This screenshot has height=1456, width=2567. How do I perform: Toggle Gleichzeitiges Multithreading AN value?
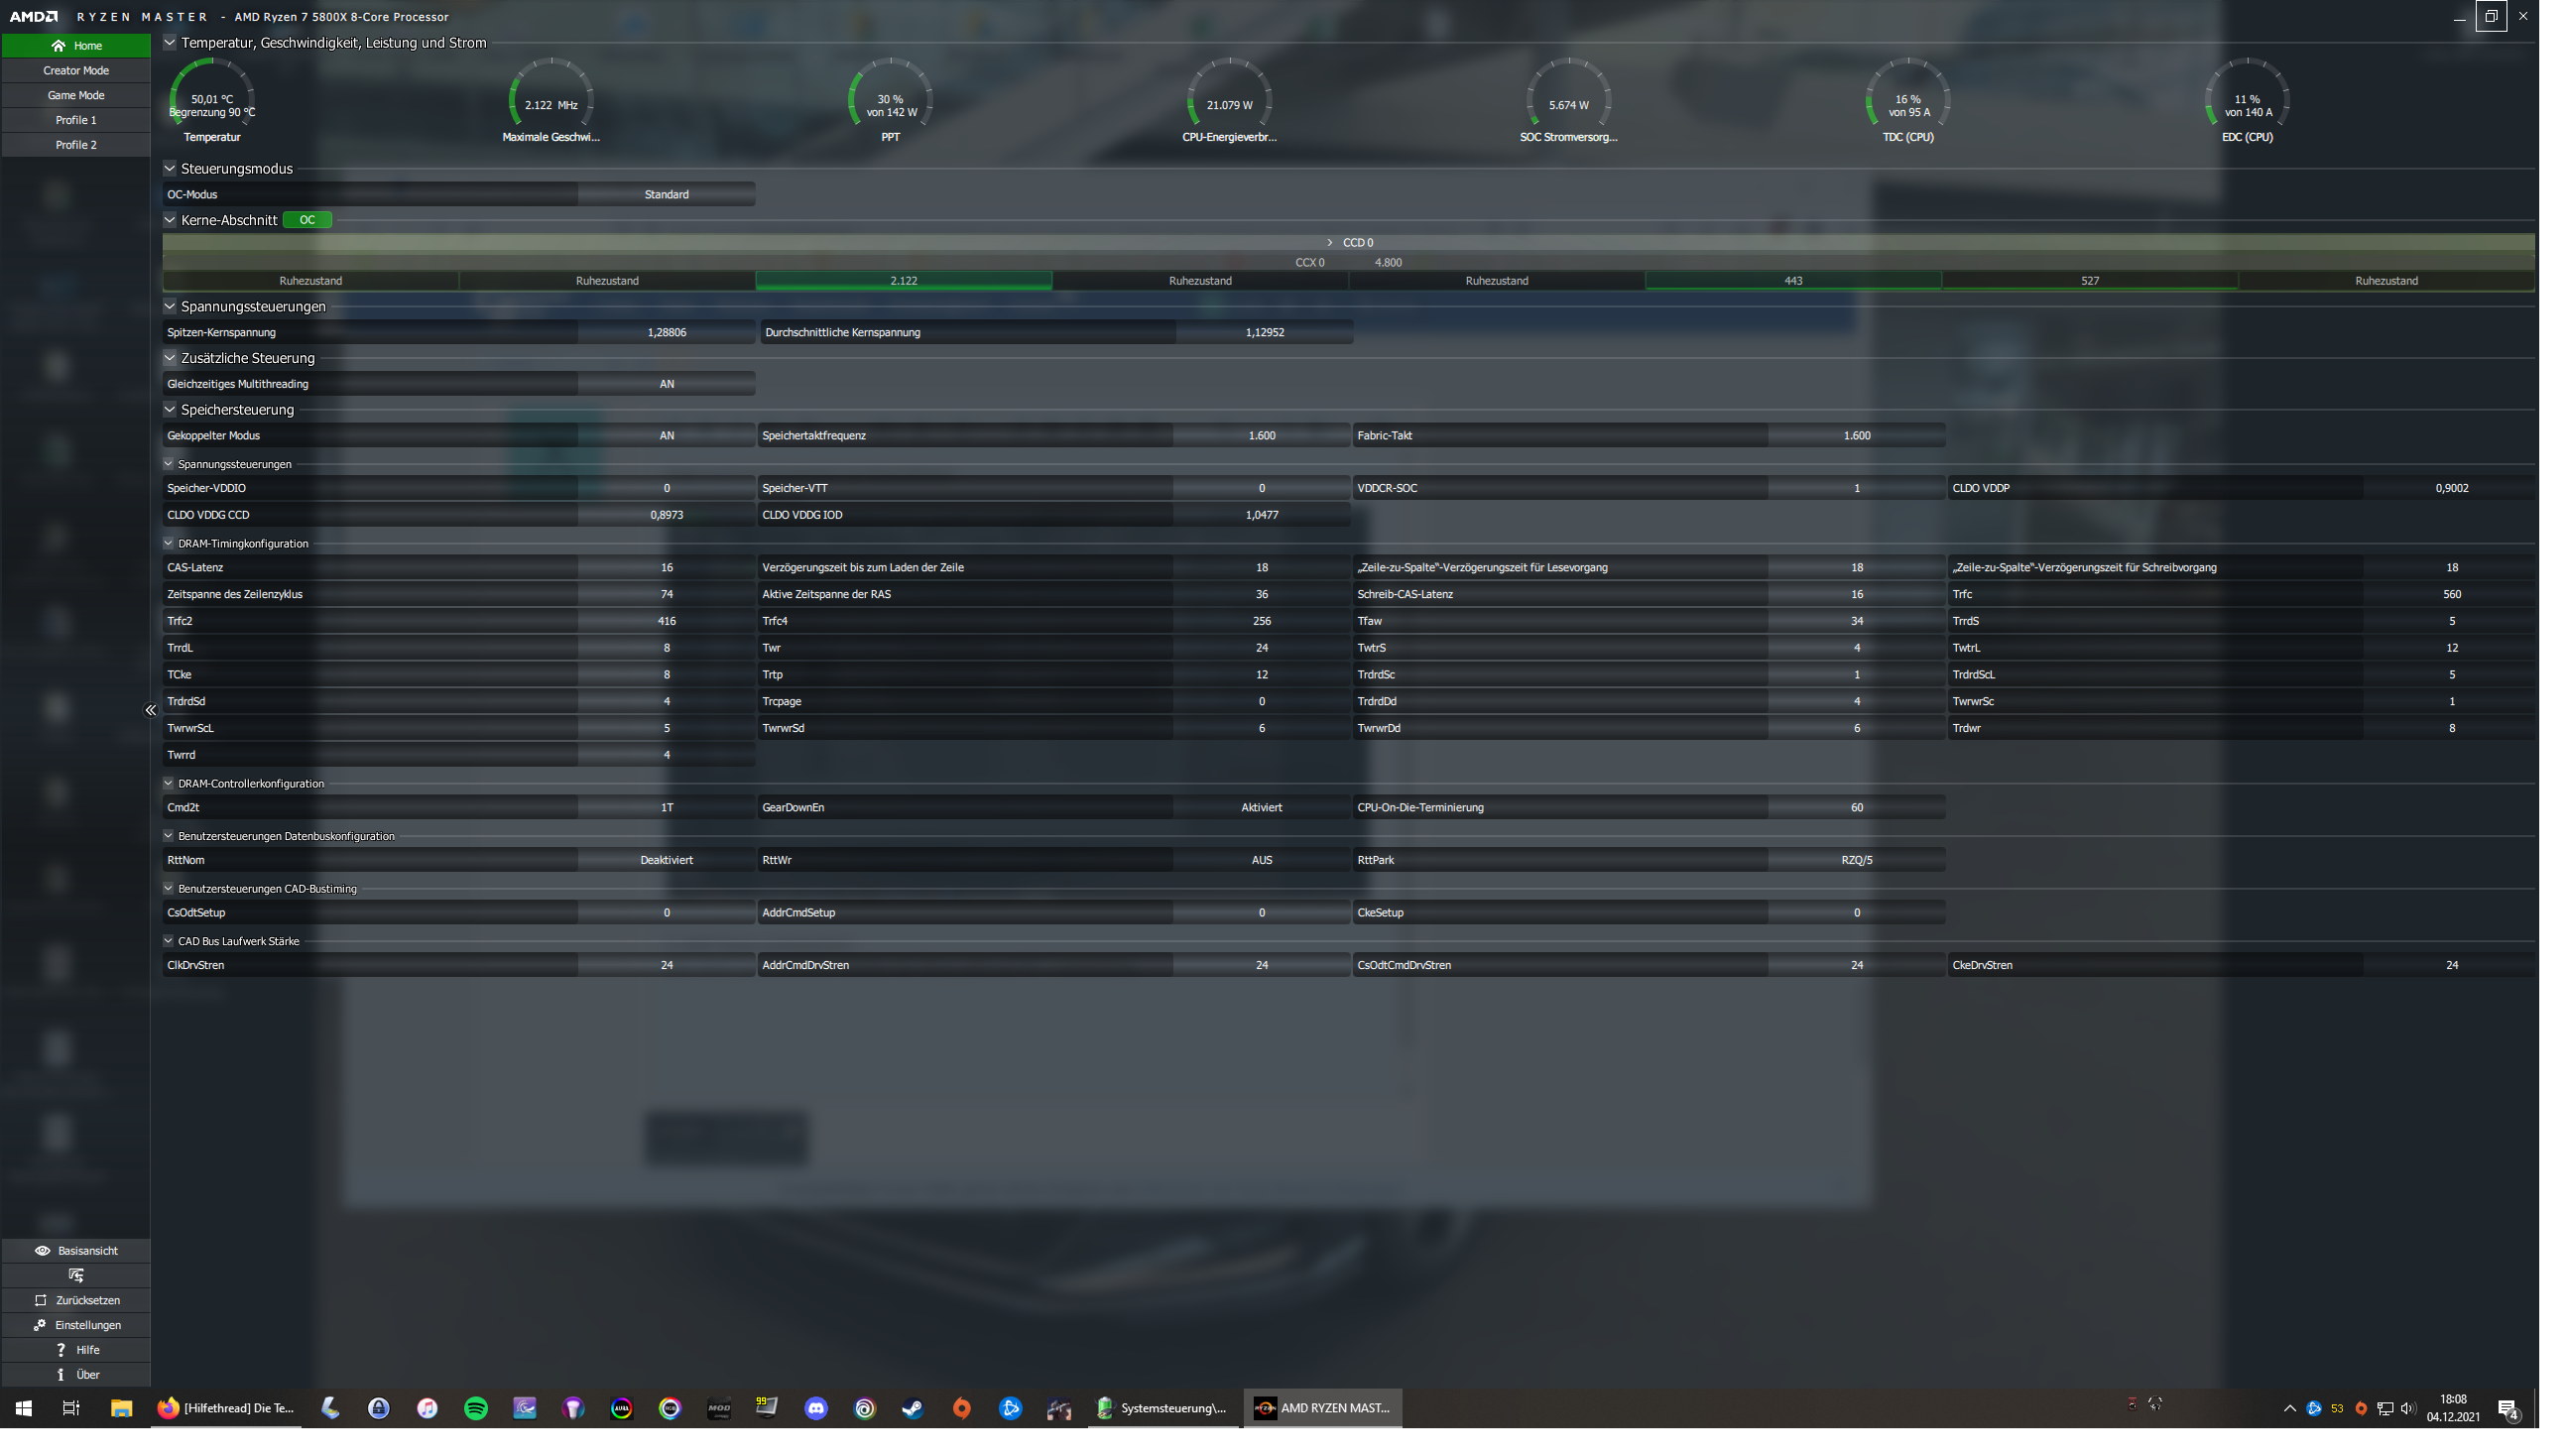(x=666, y=384)
